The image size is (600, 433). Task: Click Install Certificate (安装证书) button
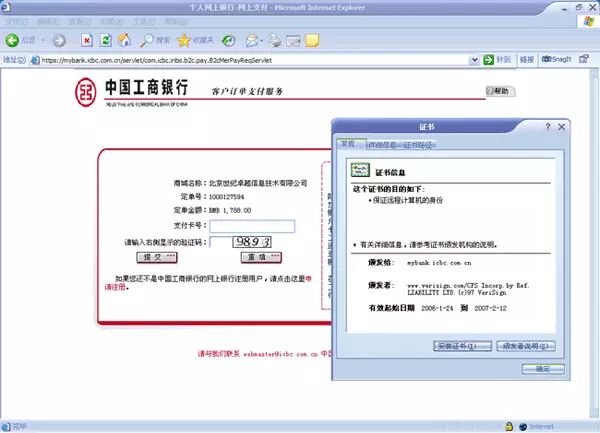tap(463, 346)
